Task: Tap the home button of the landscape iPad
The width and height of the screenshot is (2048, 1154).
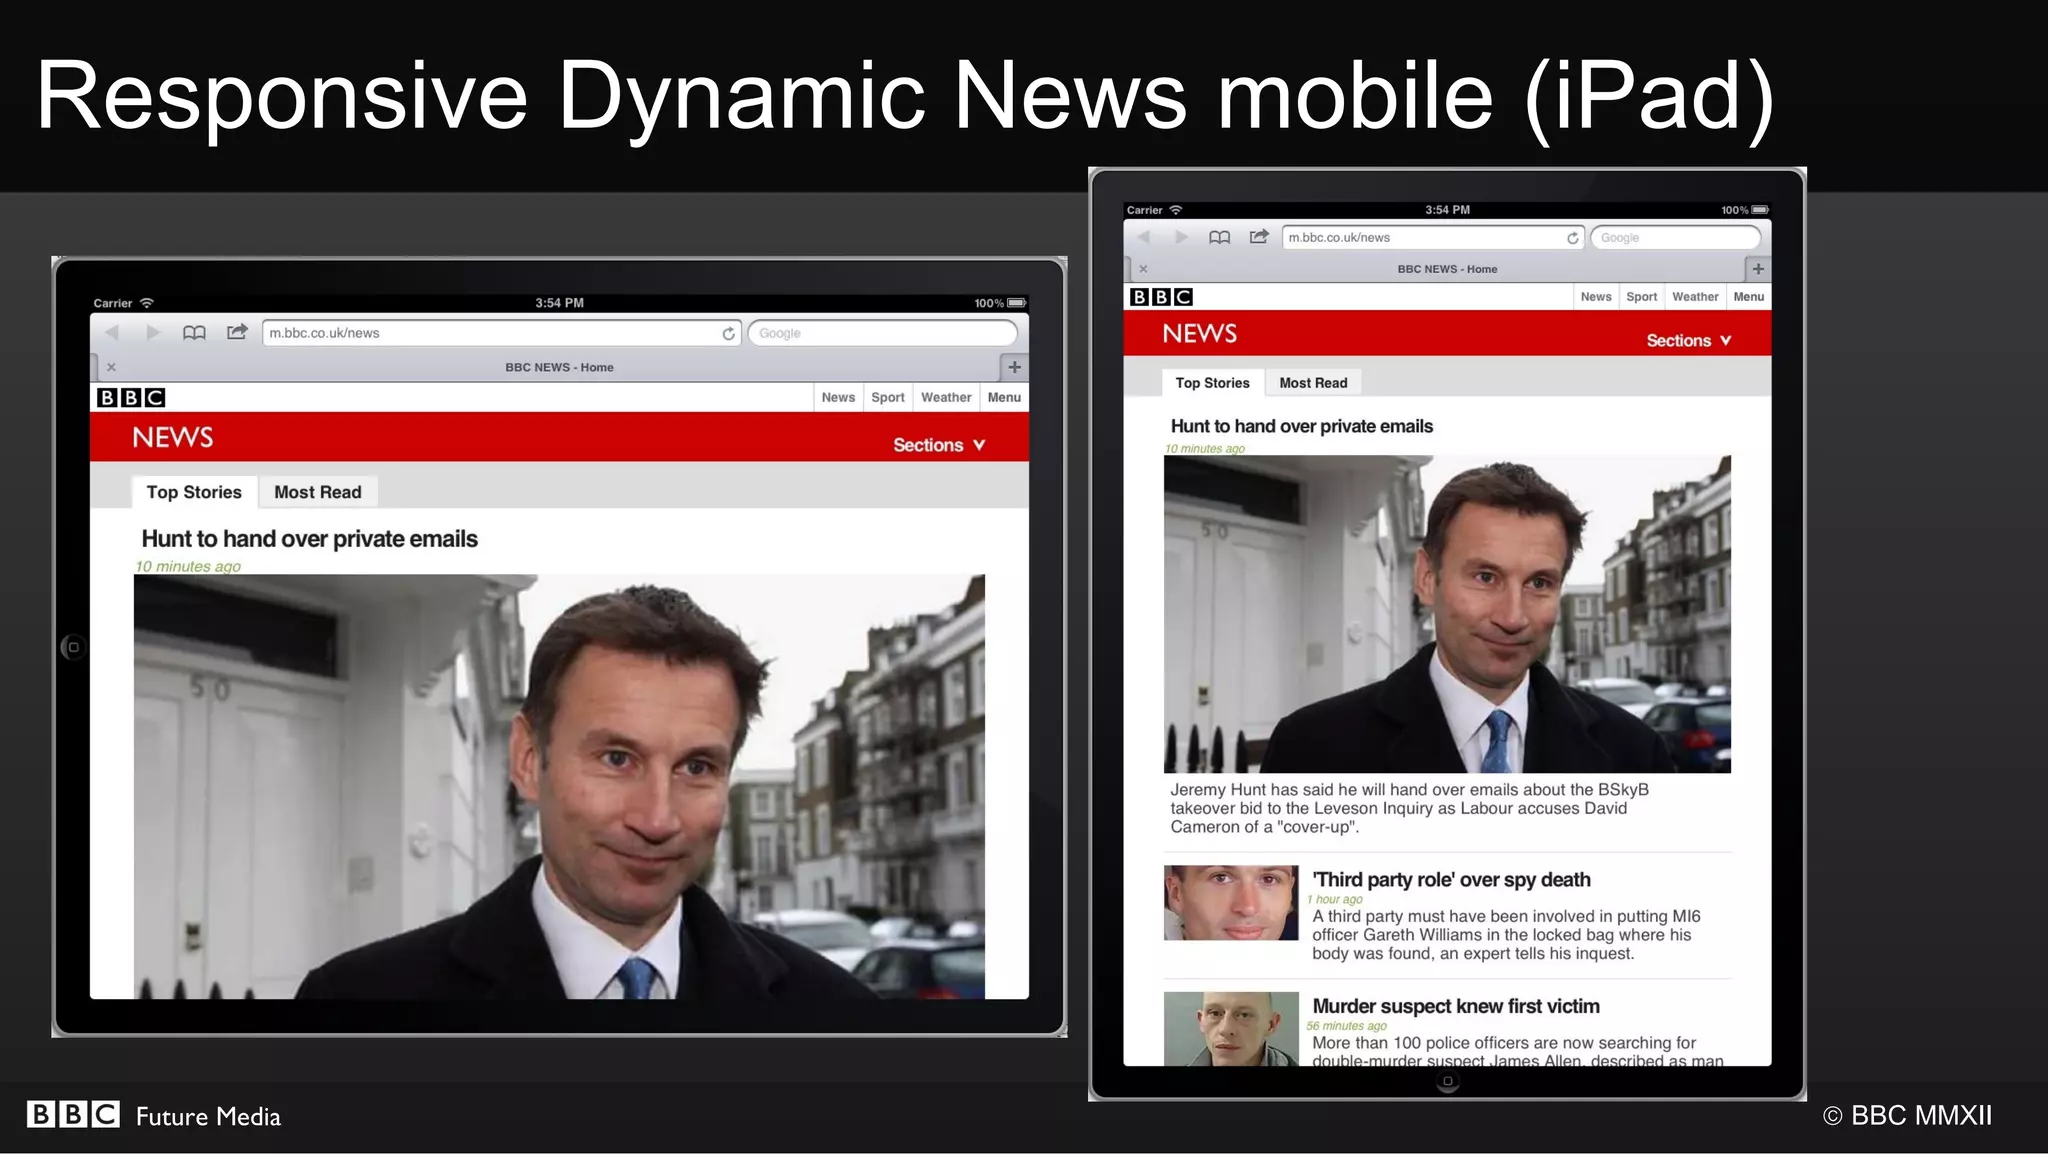Action: (x=73, y=647)
